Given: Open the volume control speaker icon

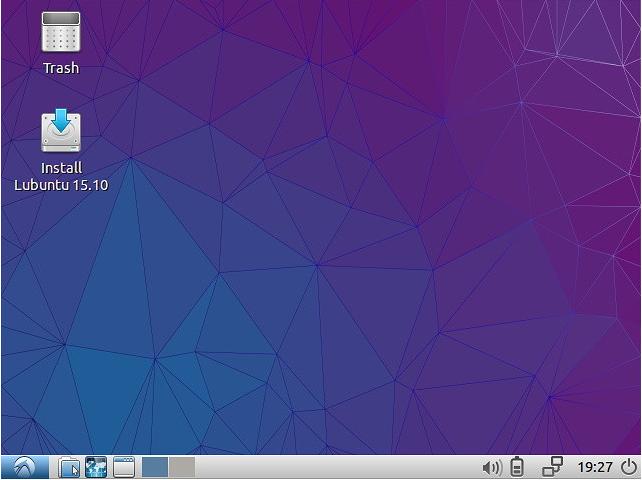Looking at the screenshot, I should tap(491, 467).
